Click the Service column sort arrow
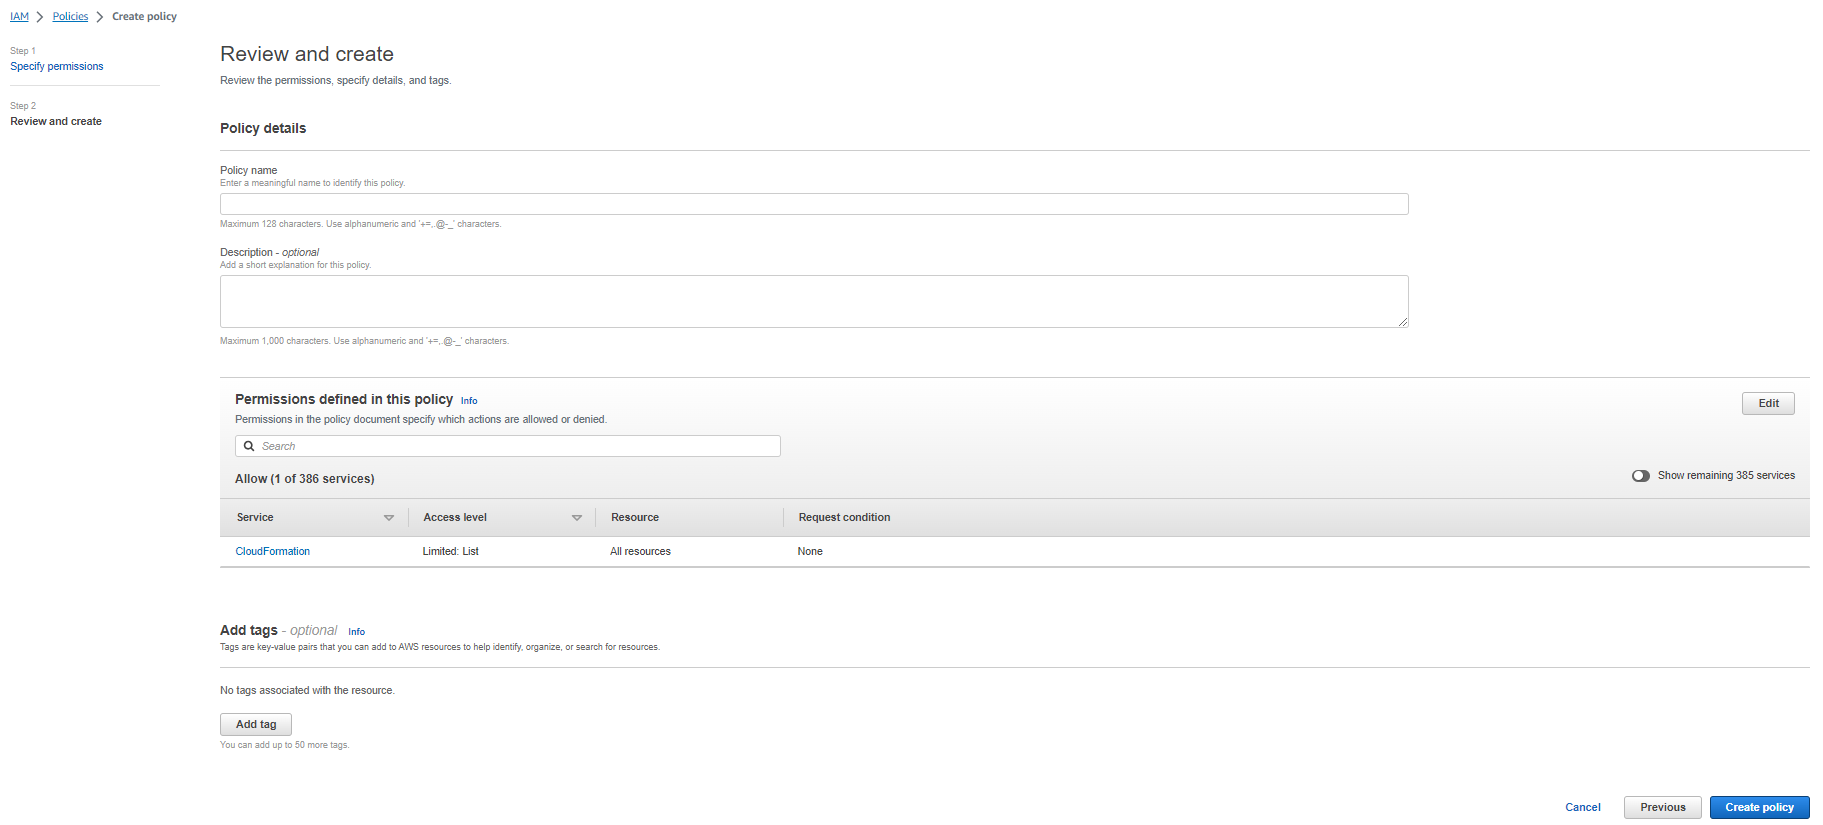Viewport: 1823px width, 825px height. [389, 518]
